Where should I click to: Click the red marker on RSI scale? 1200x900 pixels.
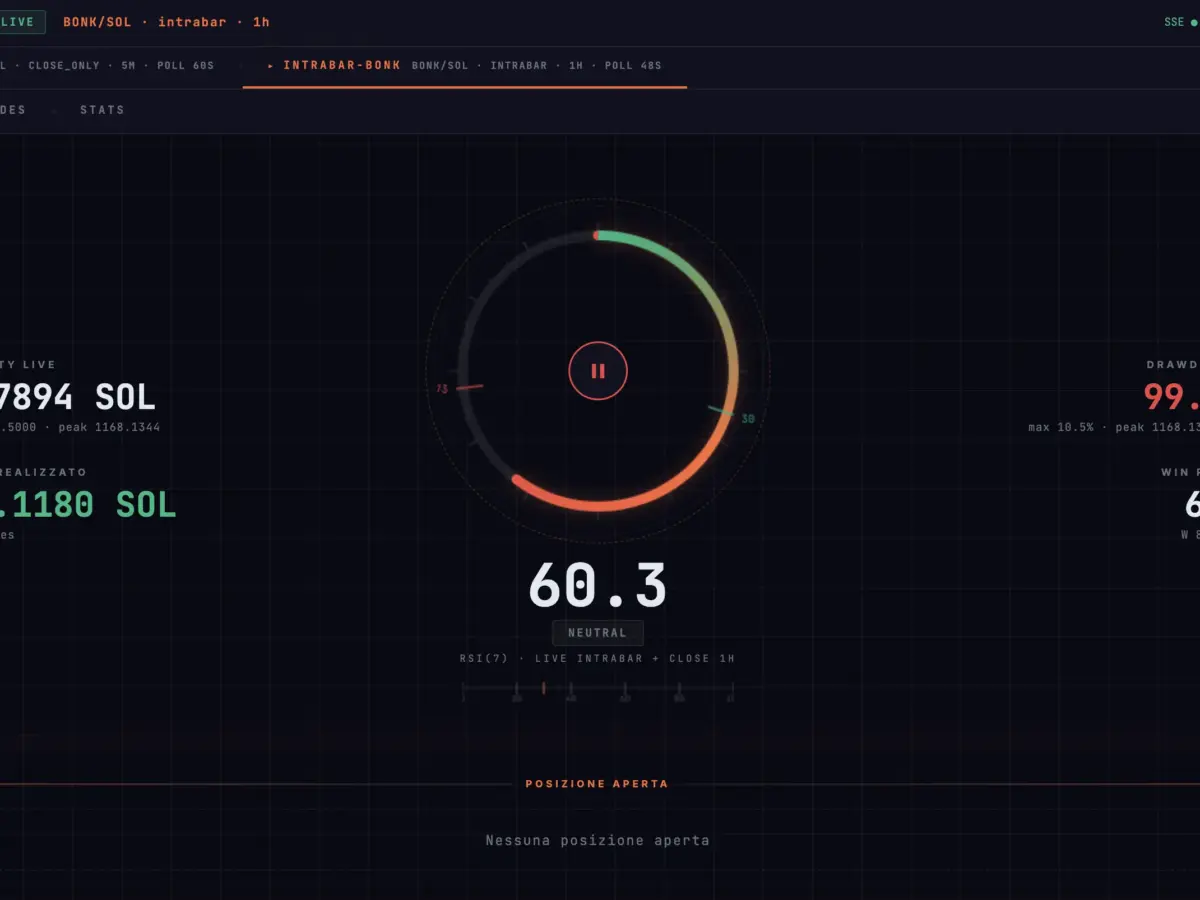pos(543,688)
